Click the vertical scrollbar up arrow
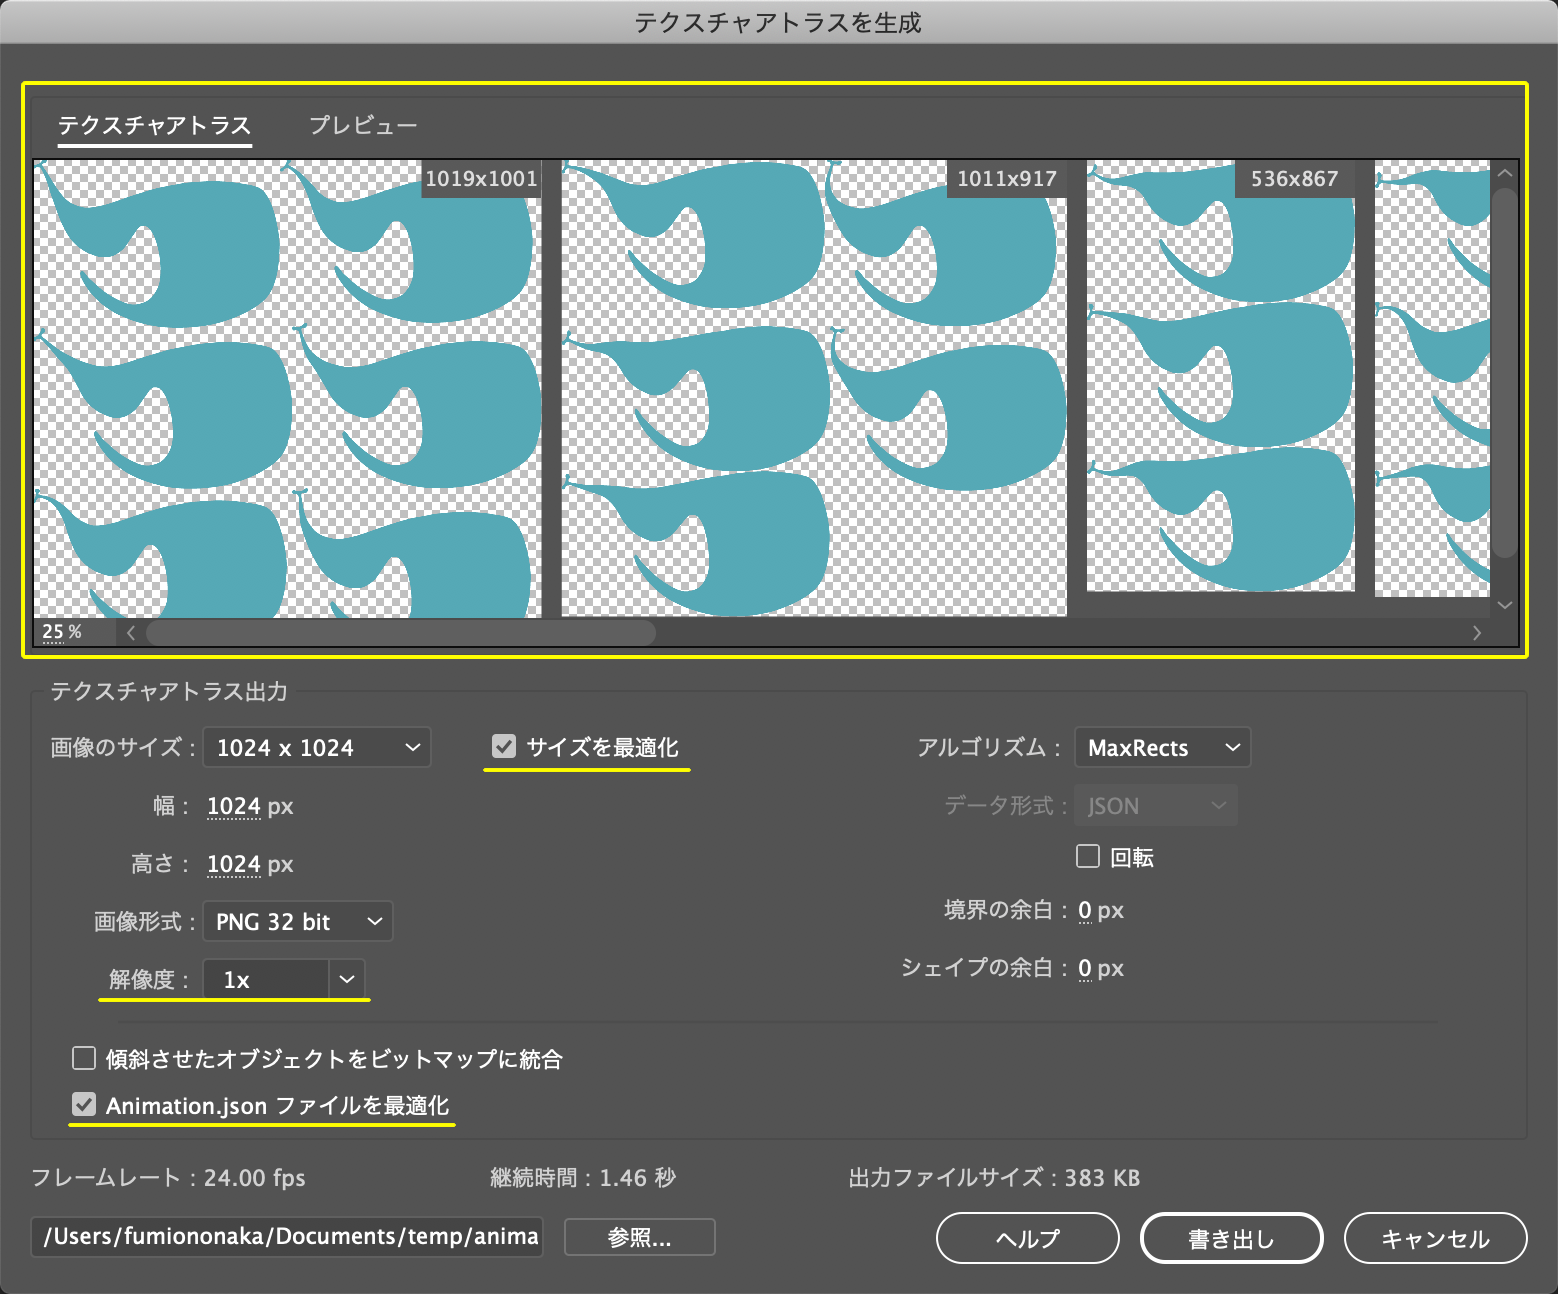The height and width of the screenshot is (1294, 1558). click(x=1505, y=173)
